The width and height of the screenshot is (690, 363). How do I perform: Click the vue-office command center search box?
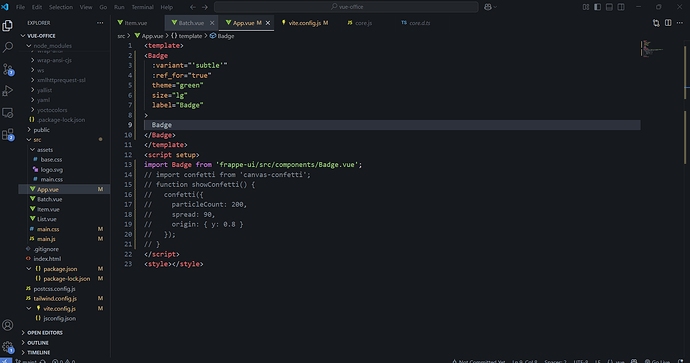[x=346, y=7]
